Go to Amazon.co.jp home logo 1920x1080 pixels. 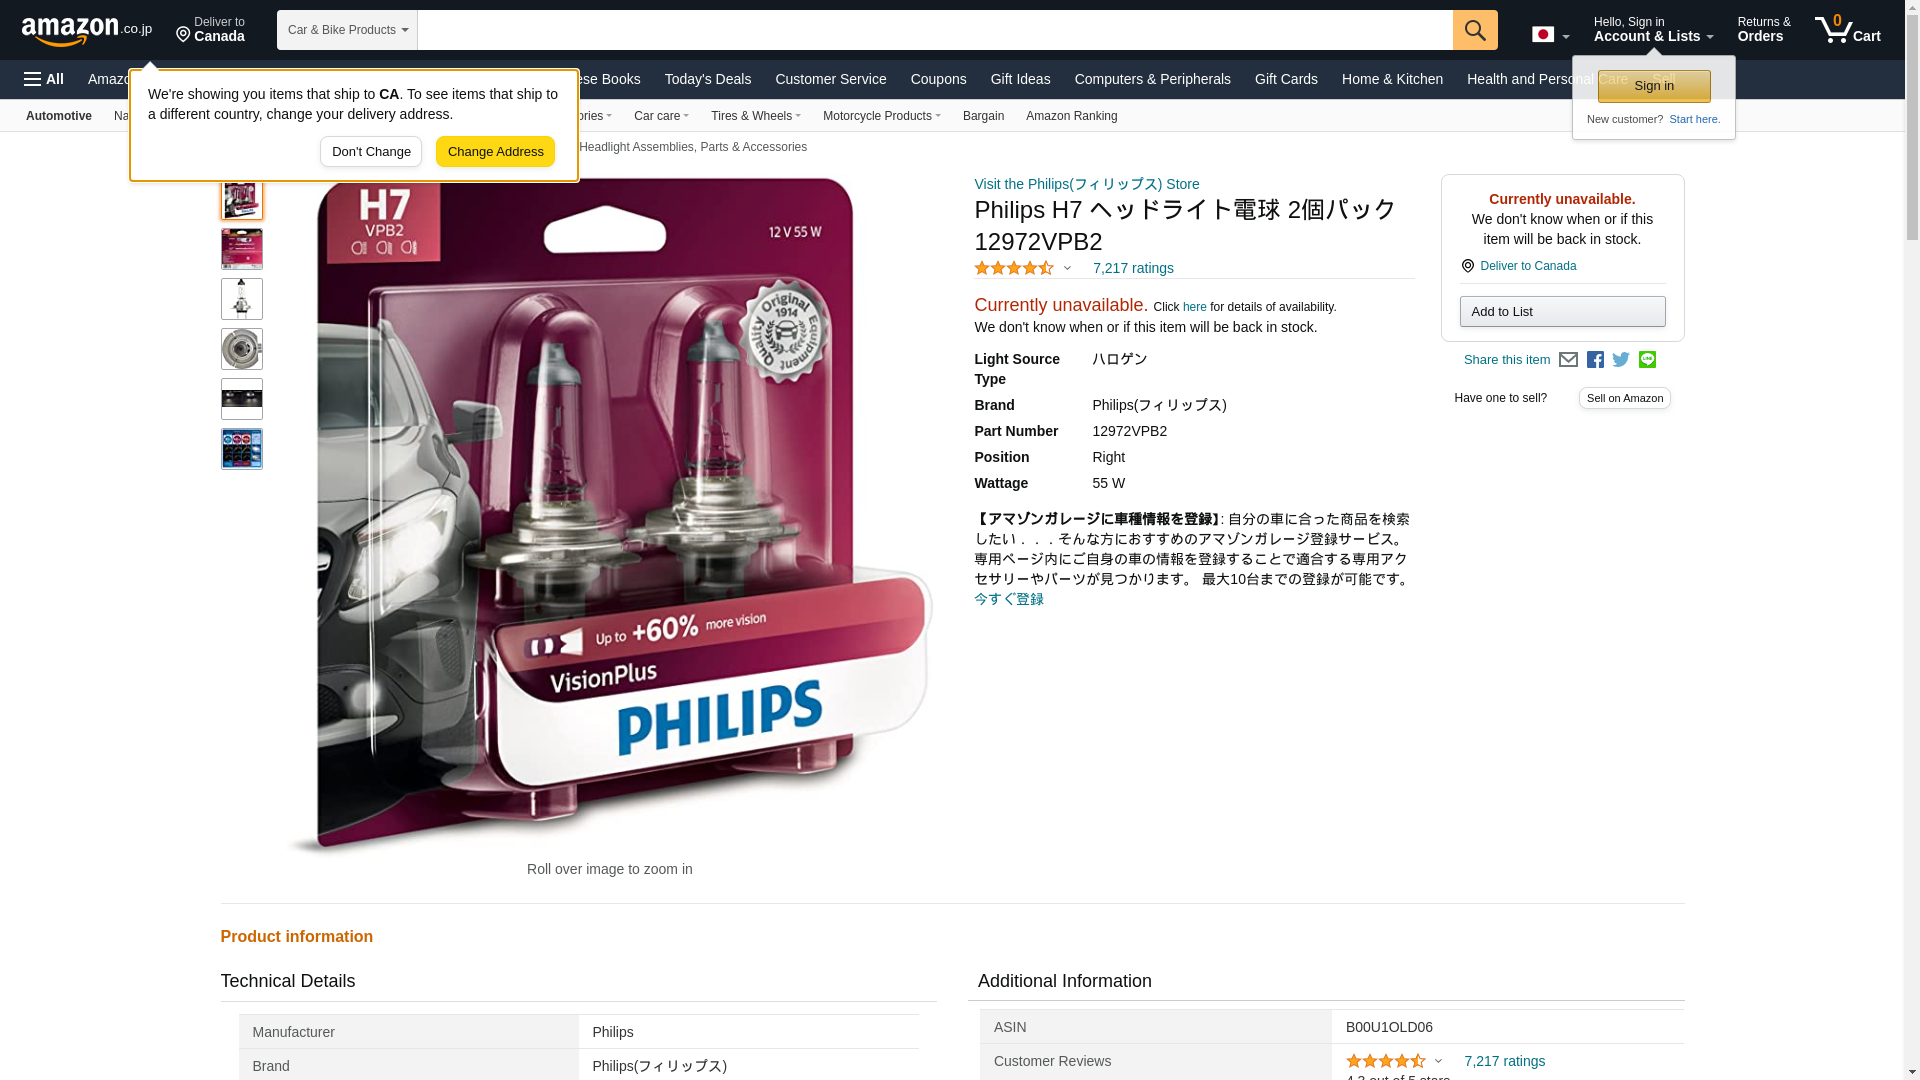click(x=87, y=30)
